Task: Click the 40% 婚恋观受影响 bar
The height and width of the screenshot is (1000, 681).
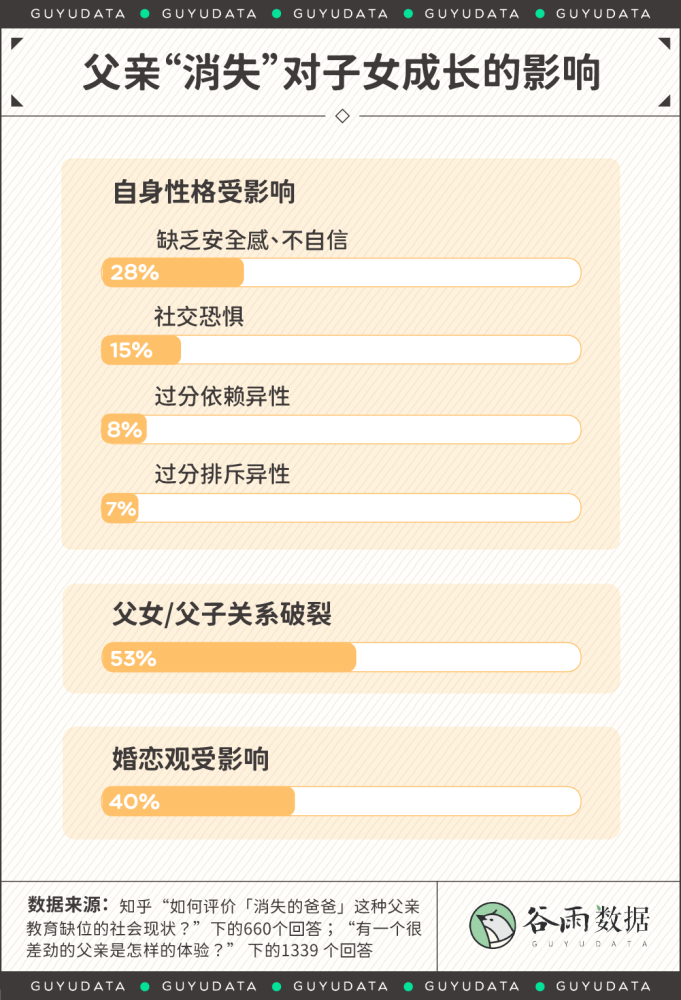Action: click(x=341, y=801)
